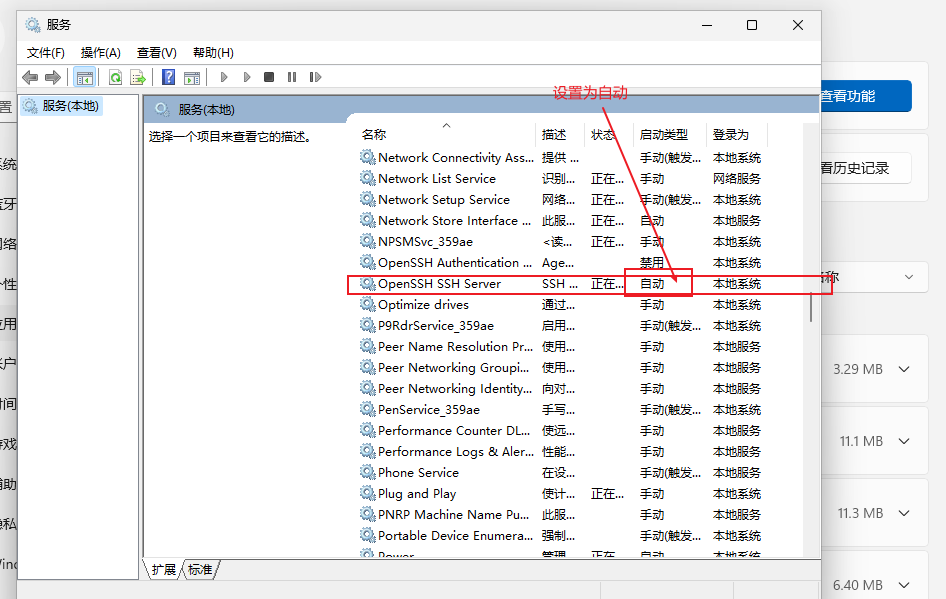Image resolution: width=946 pixels, height=599 pixels.
Task: Sort services by the 名称 column header
Action: click(x=374, y=134)
